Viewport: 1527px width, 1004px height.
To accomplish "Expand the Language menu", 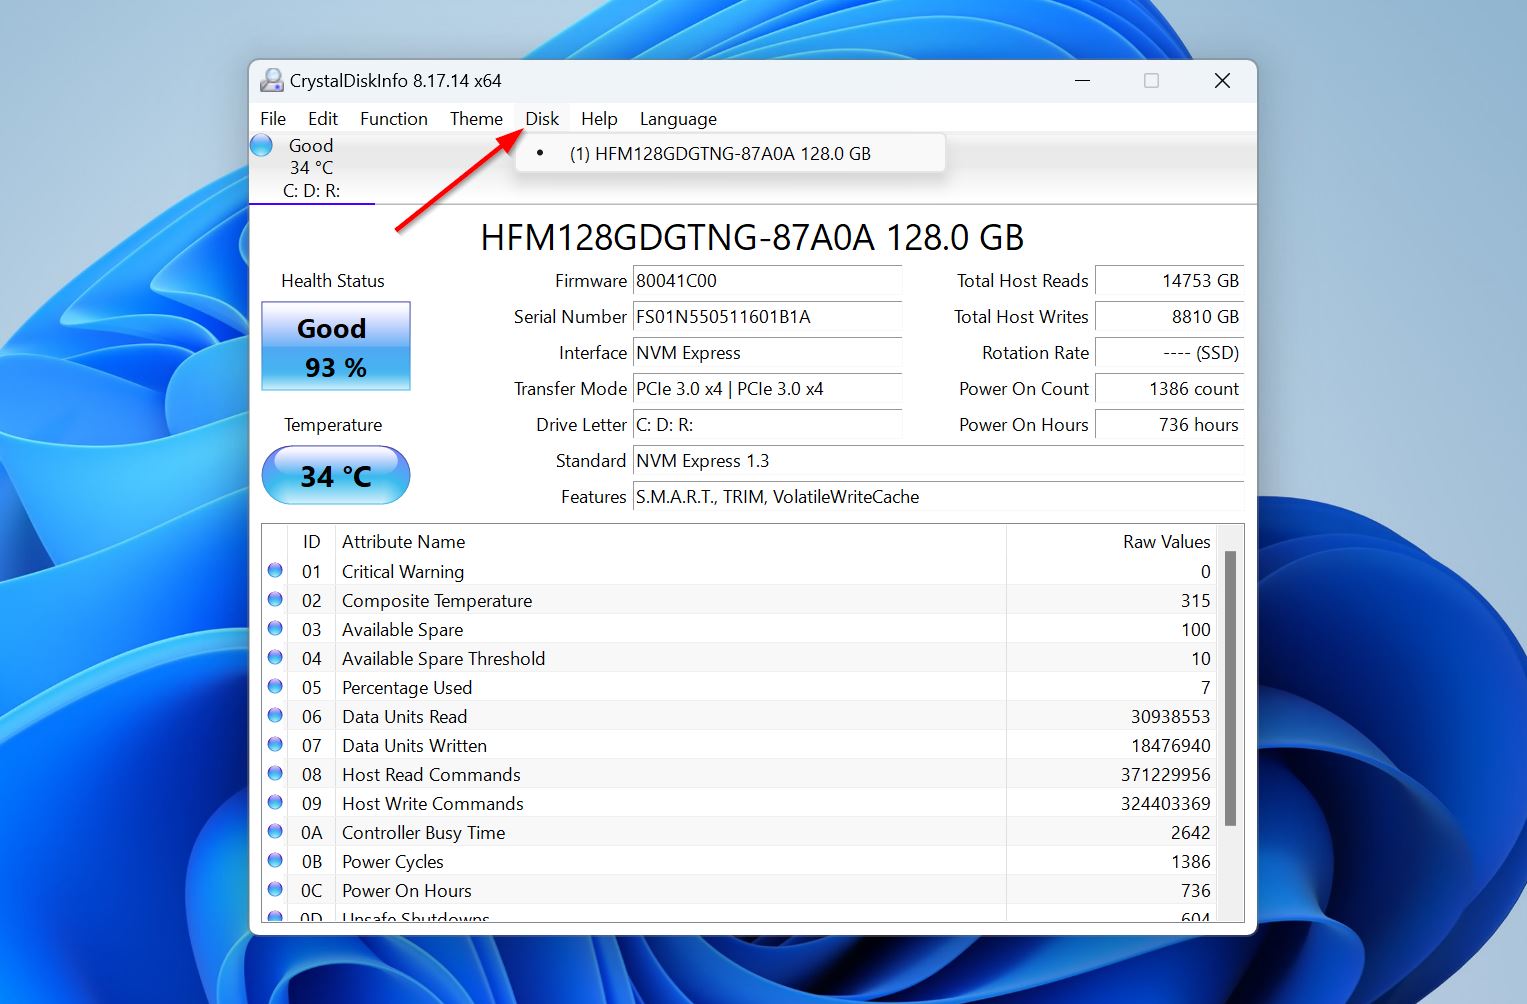I will coord(678,119).
